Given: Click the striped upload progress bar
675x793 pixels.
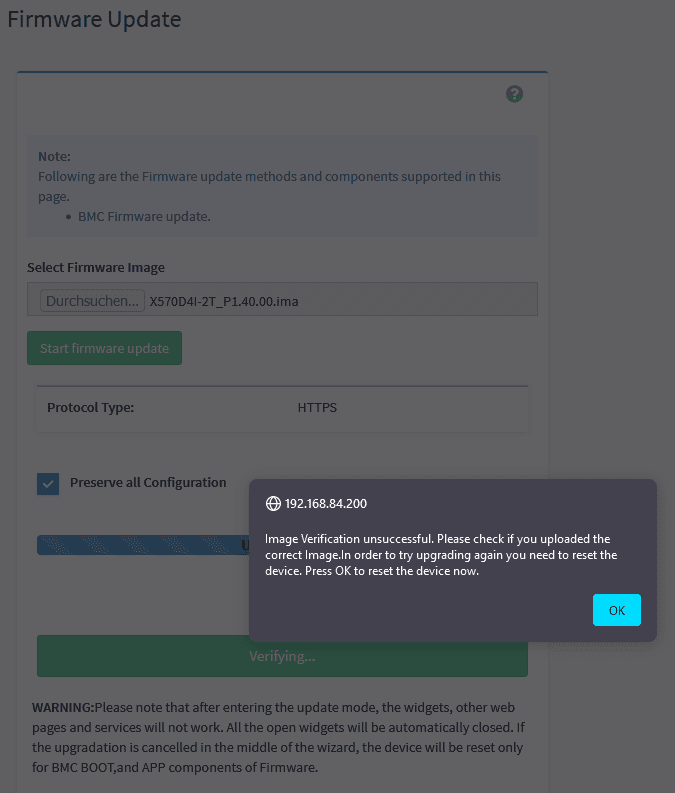Looking at the screenshot, I should point(140,545).
